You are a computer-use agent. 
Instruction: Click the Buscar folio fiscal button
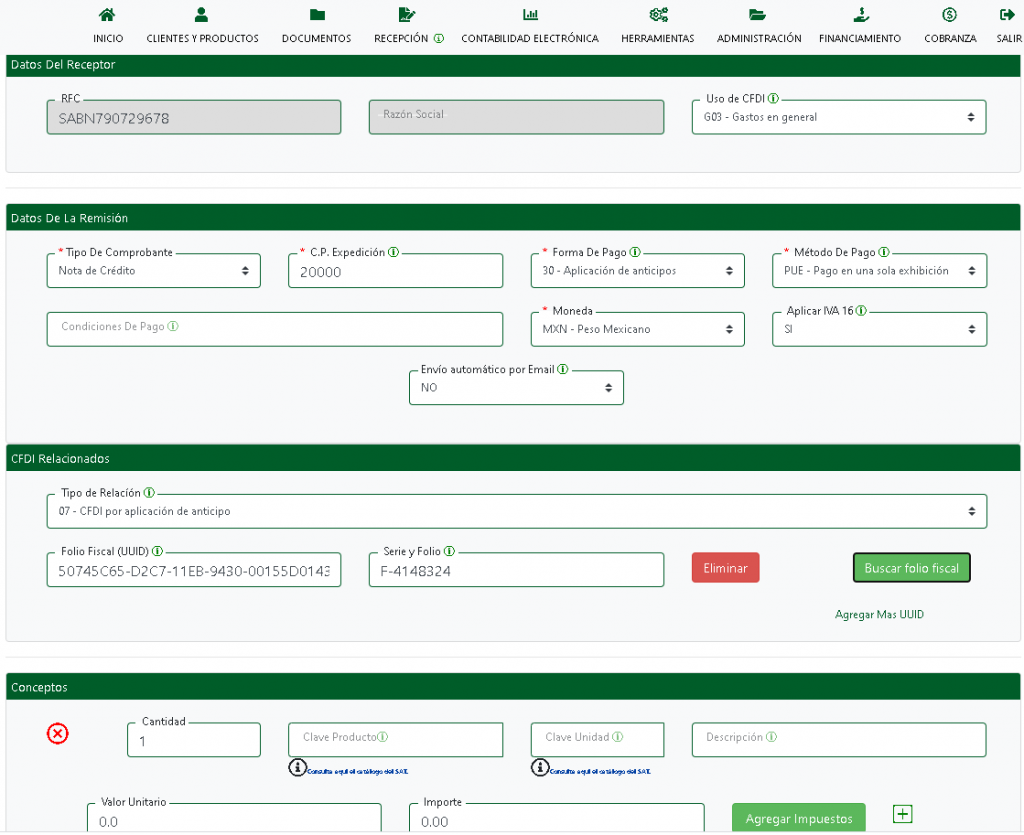point(911,568)
